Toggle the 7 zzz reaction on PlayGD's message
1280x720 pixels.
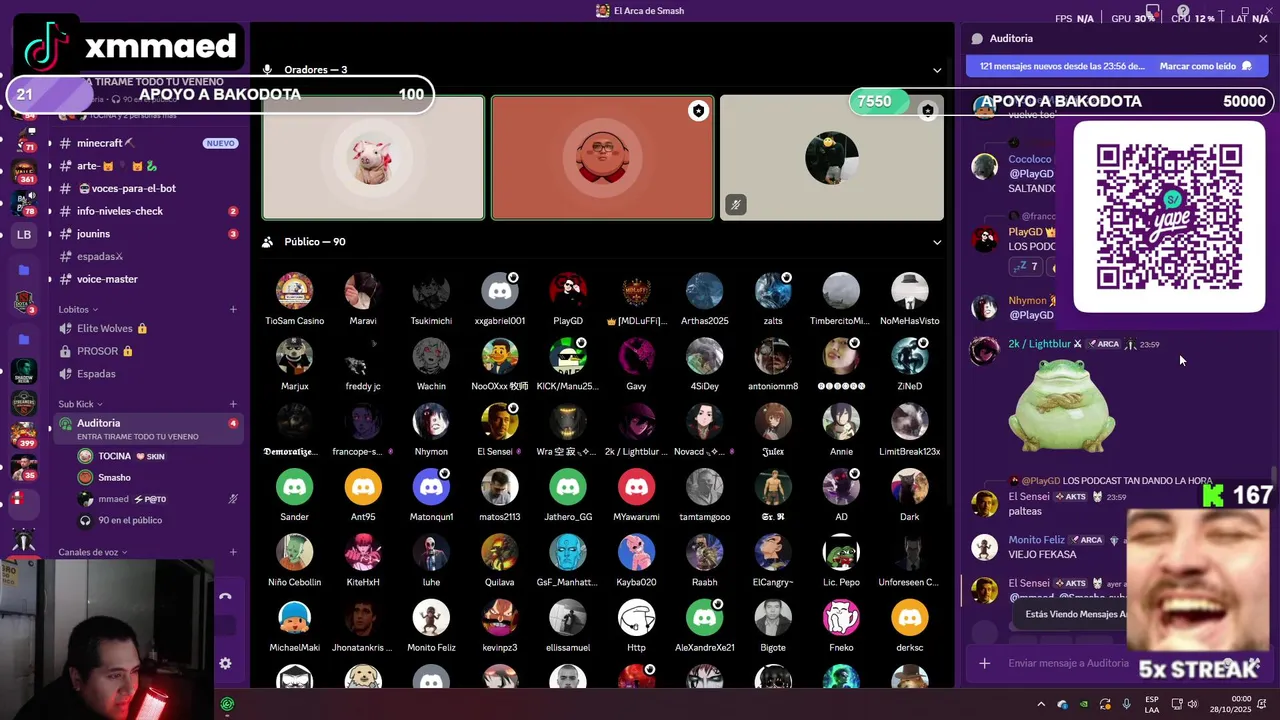tap(1025, 267)
